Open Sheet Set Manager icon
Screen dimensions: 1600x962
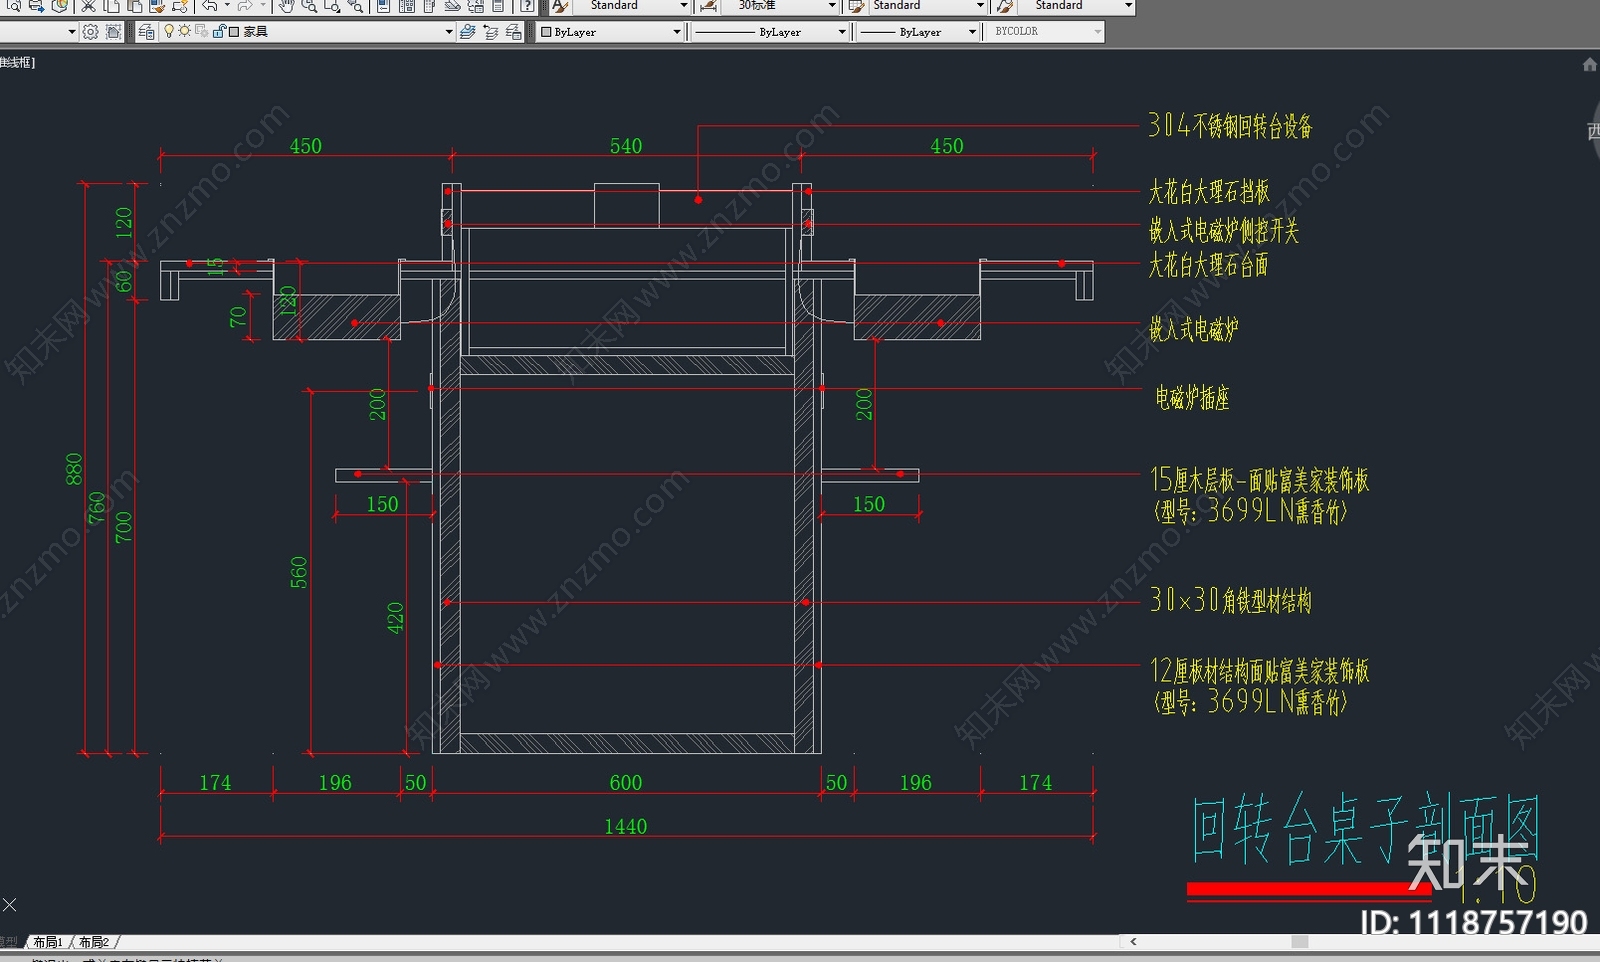tap(452, 6)
